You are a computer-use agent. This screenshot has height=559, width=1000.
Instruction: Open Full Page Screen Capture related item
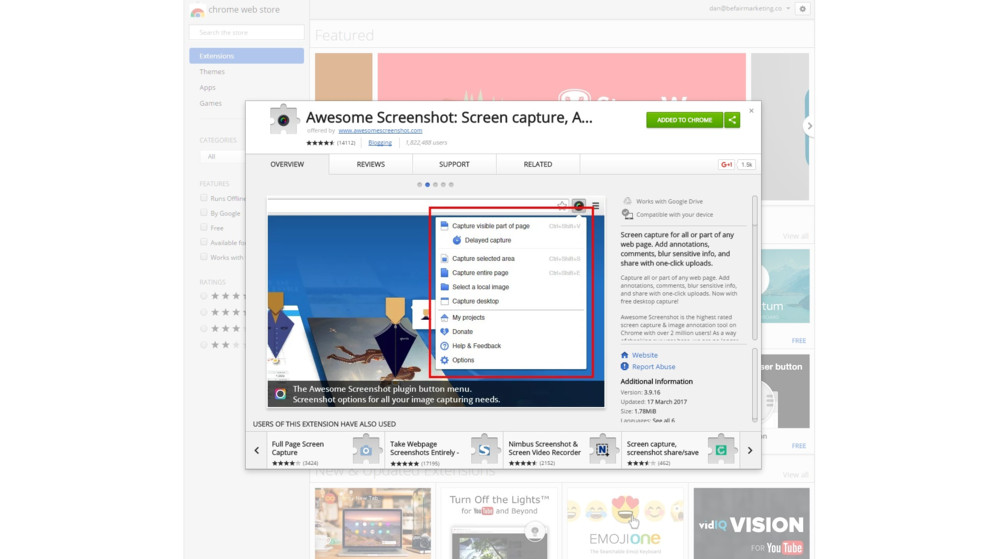326,451
